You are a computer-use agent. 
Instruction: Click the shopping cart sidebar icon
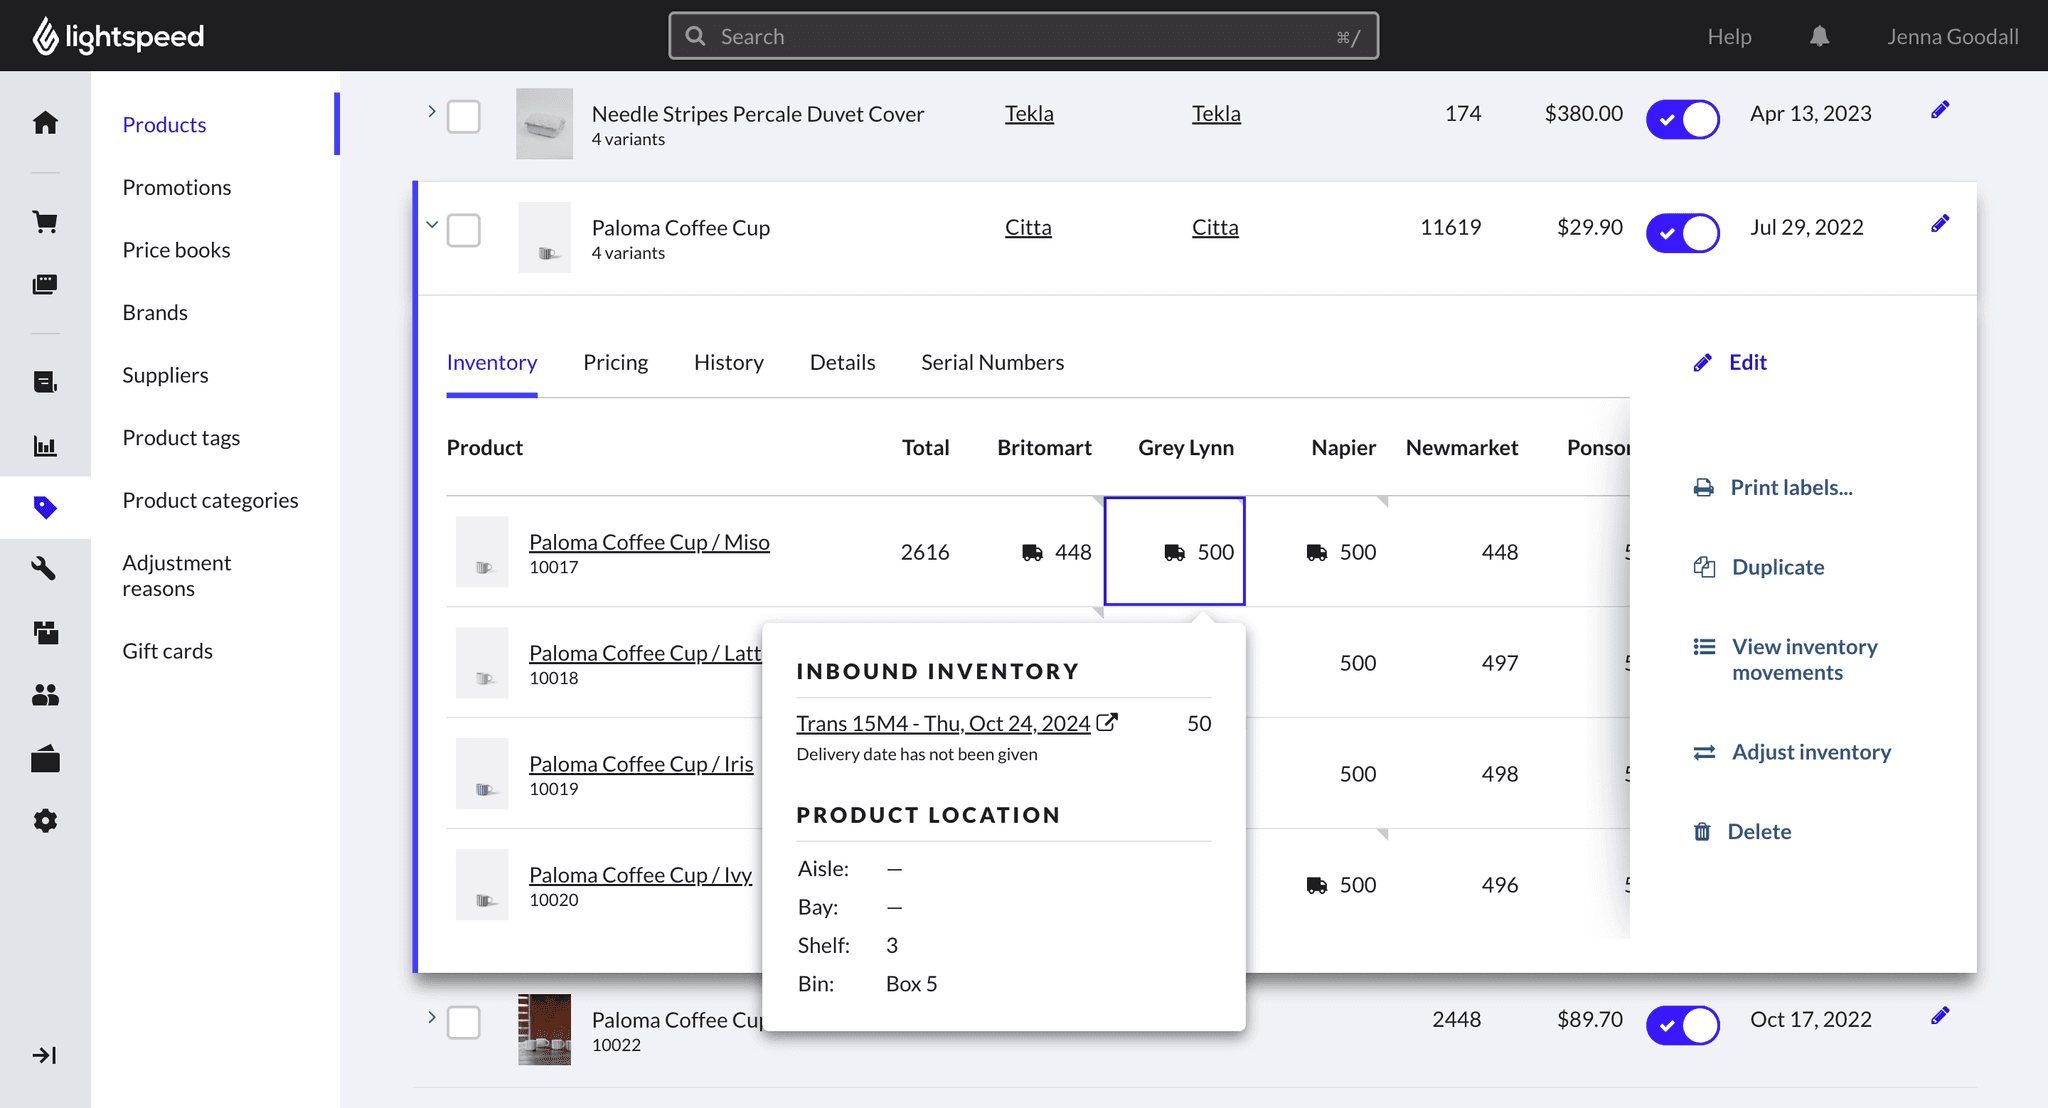[45, 222]
